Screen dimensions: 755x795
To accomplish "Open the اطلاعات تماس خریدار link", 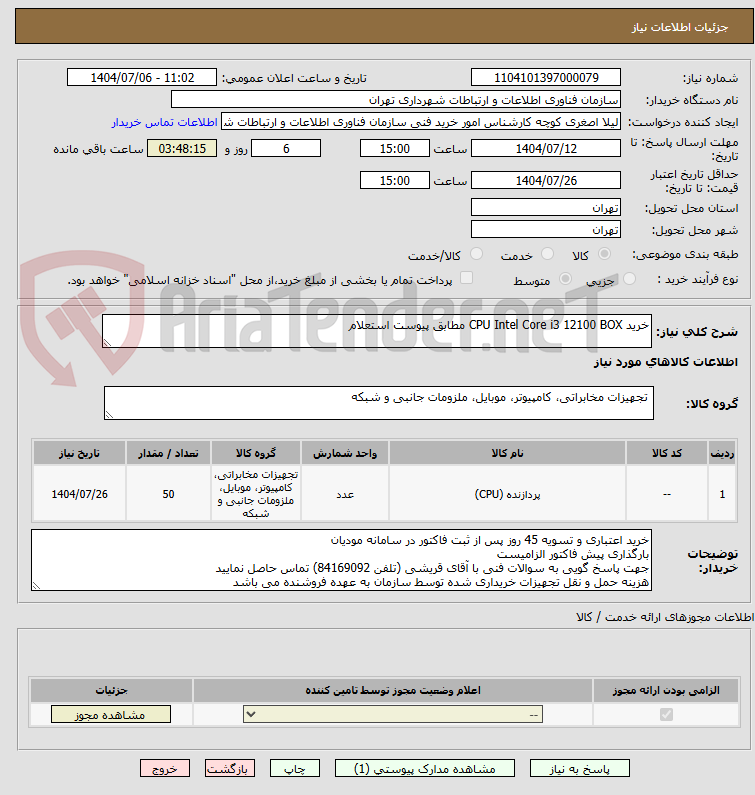I will (x=164, y=122).
